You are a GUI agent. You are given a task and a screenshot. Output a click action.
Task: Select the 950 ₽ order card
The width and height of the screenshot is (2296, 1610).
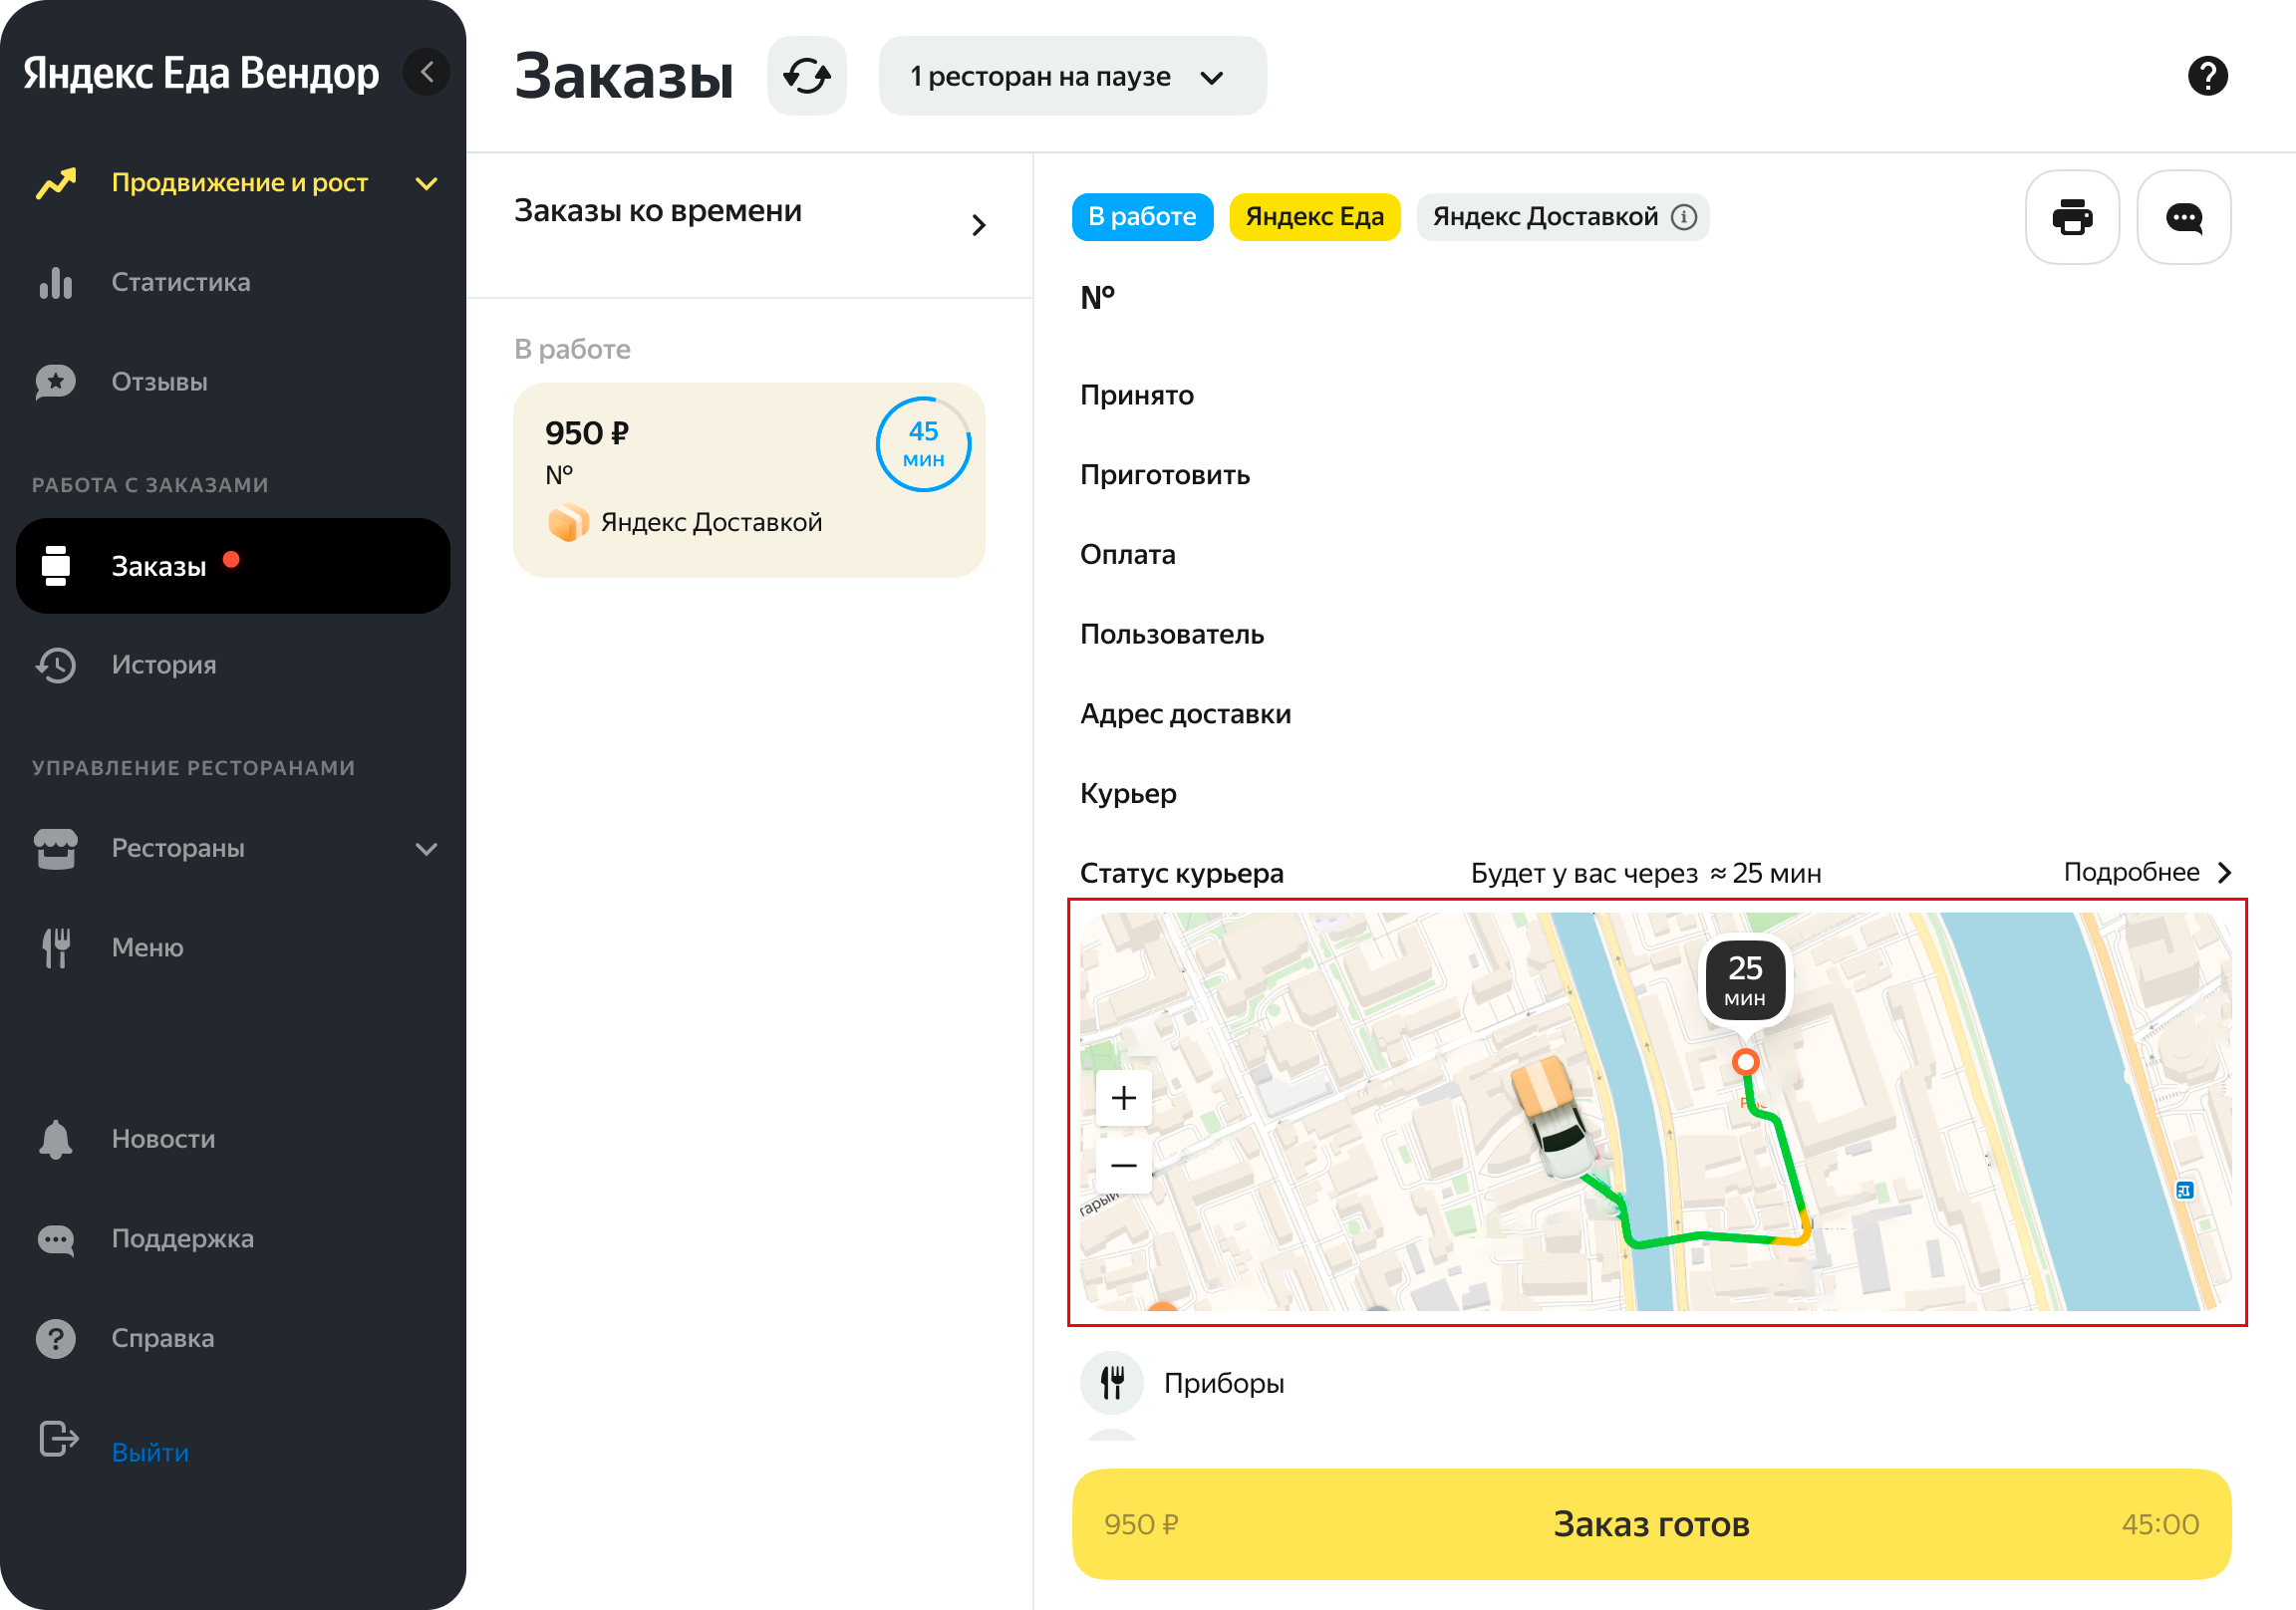pos(749,480)
